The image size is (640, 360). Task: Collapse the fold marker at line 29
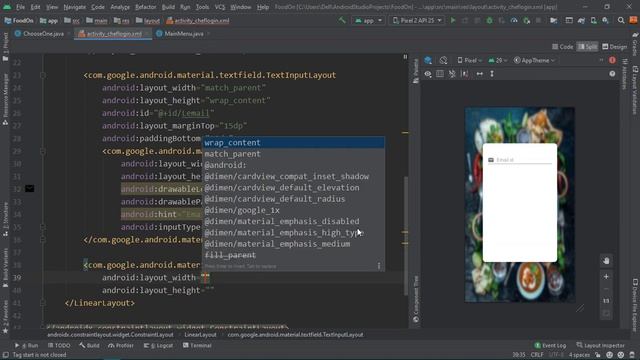(x=43, y=151)
